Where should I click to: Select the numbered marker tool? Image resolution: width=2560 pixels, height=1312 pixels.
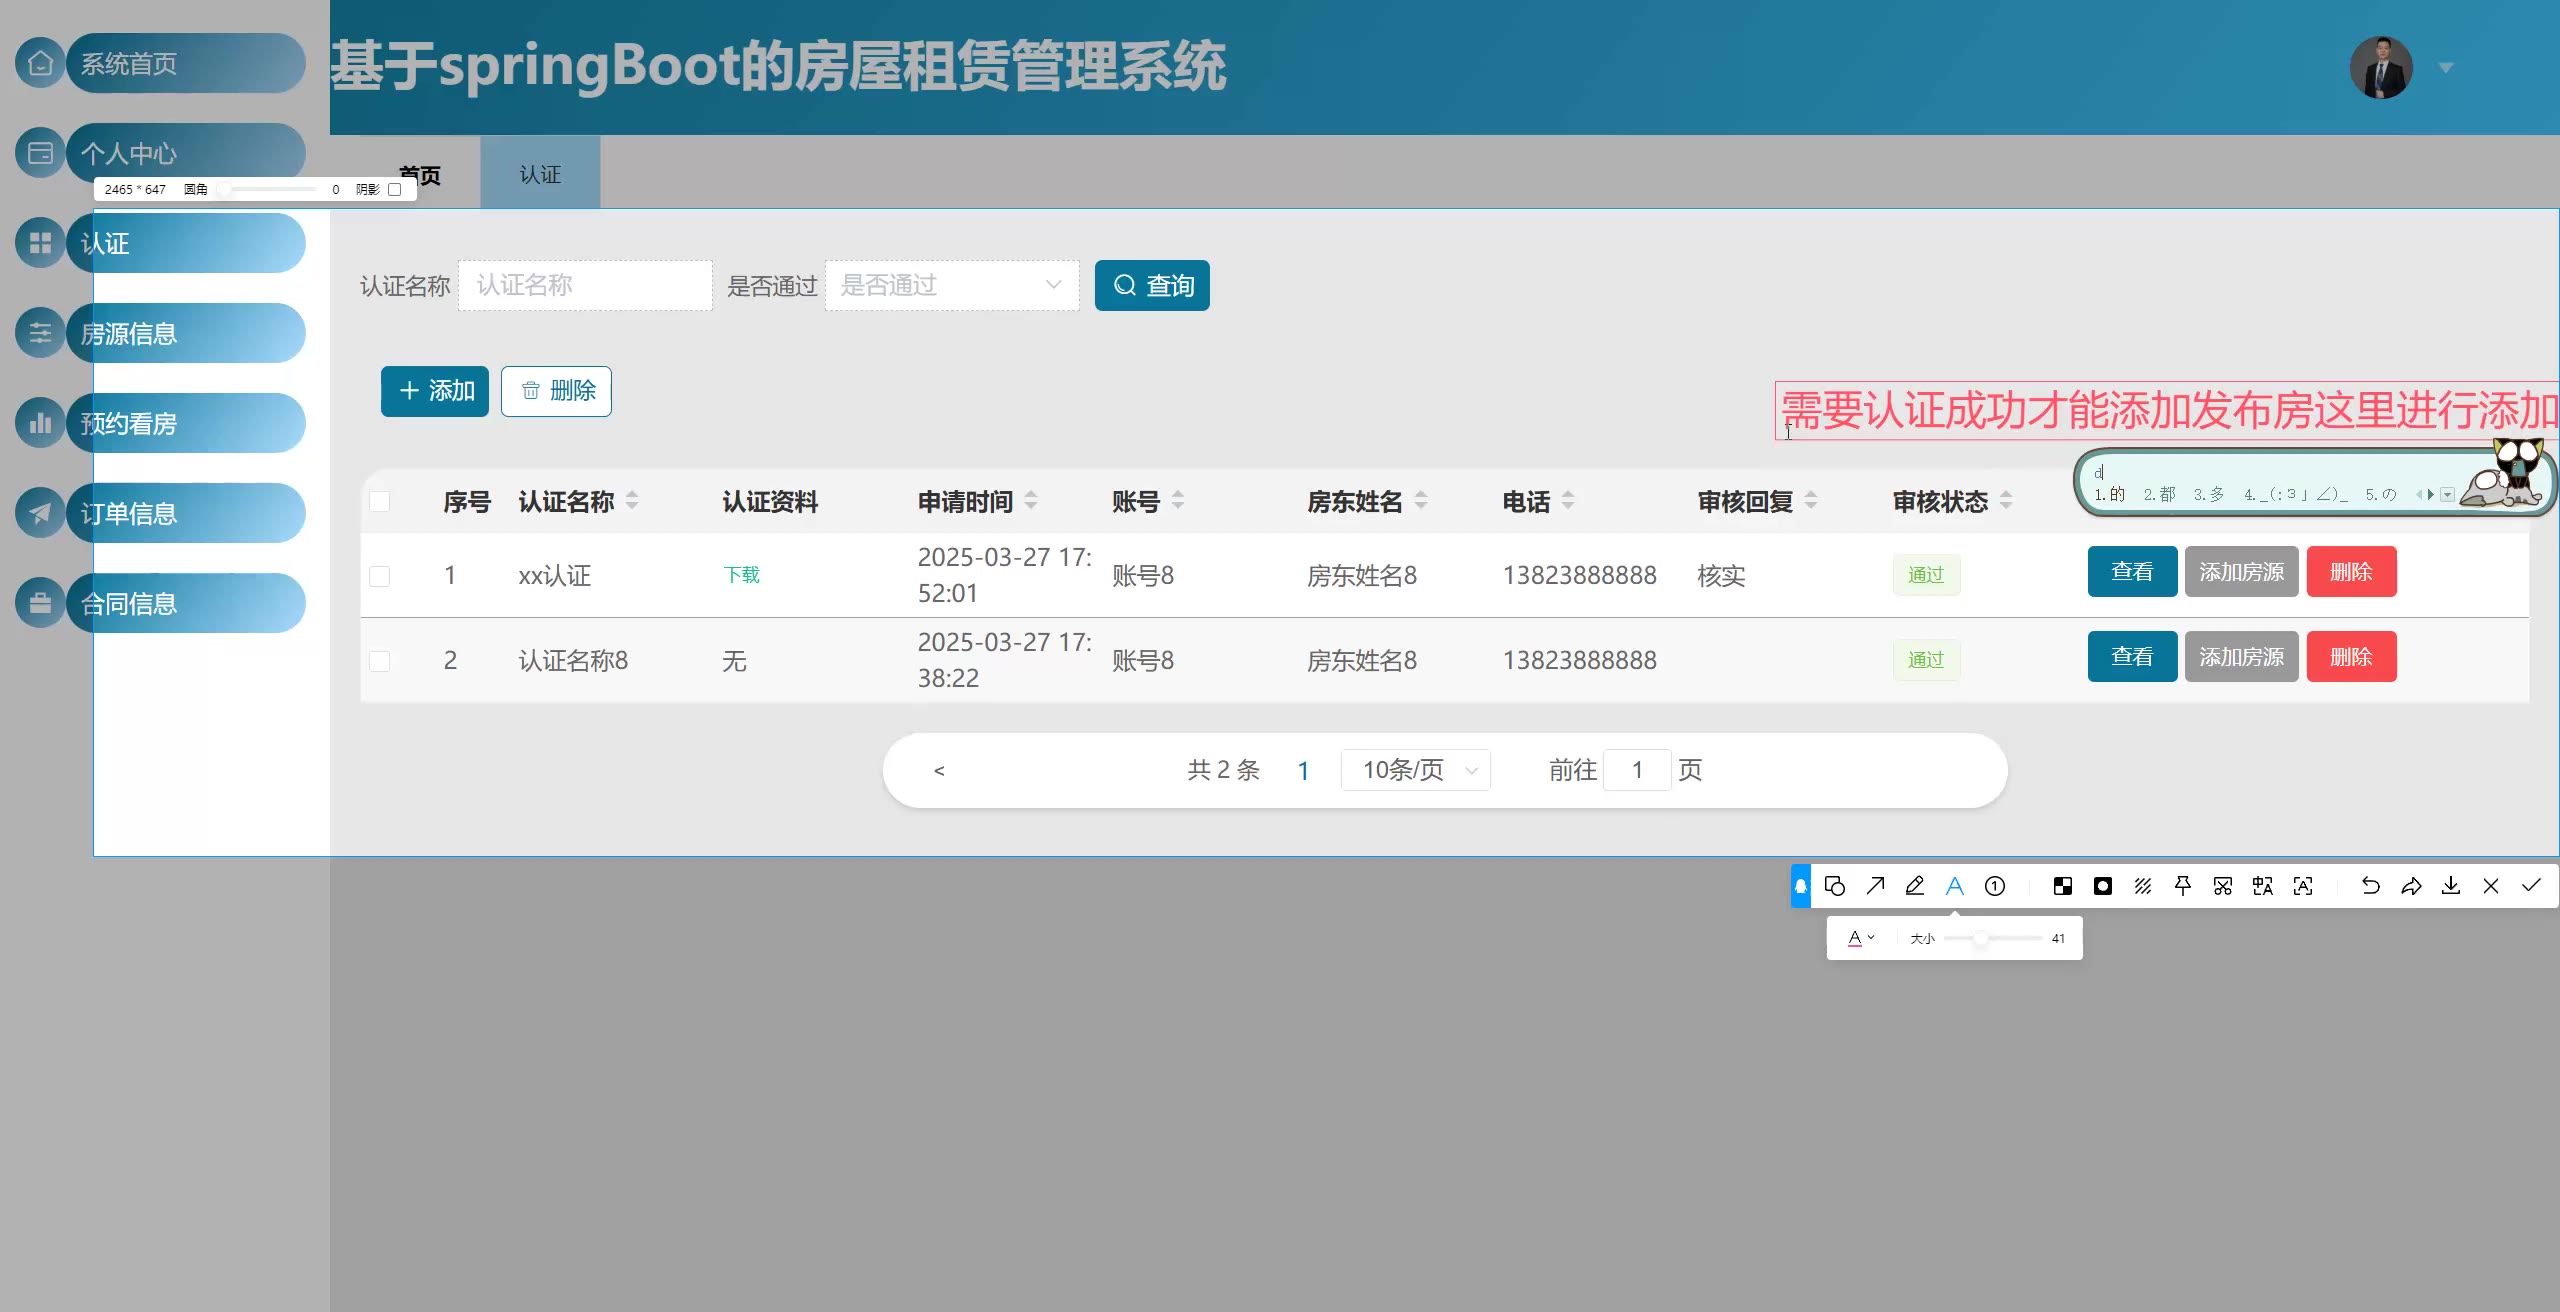click(x=1995, y=886)
